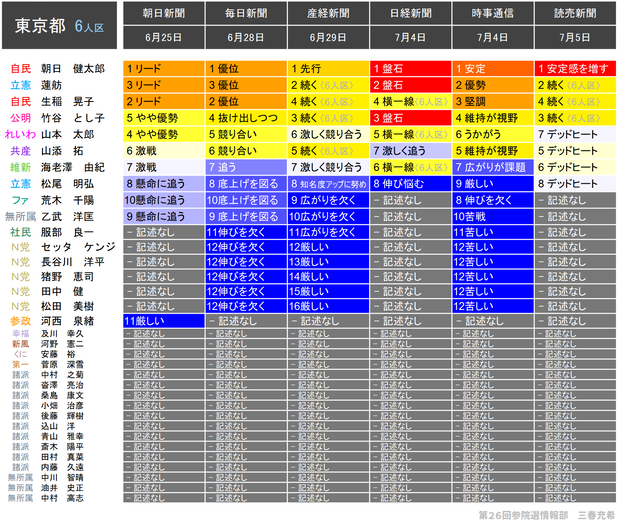
Task: Click the 維新 party label
Action: pyautogui.click(x=21, y=167)
